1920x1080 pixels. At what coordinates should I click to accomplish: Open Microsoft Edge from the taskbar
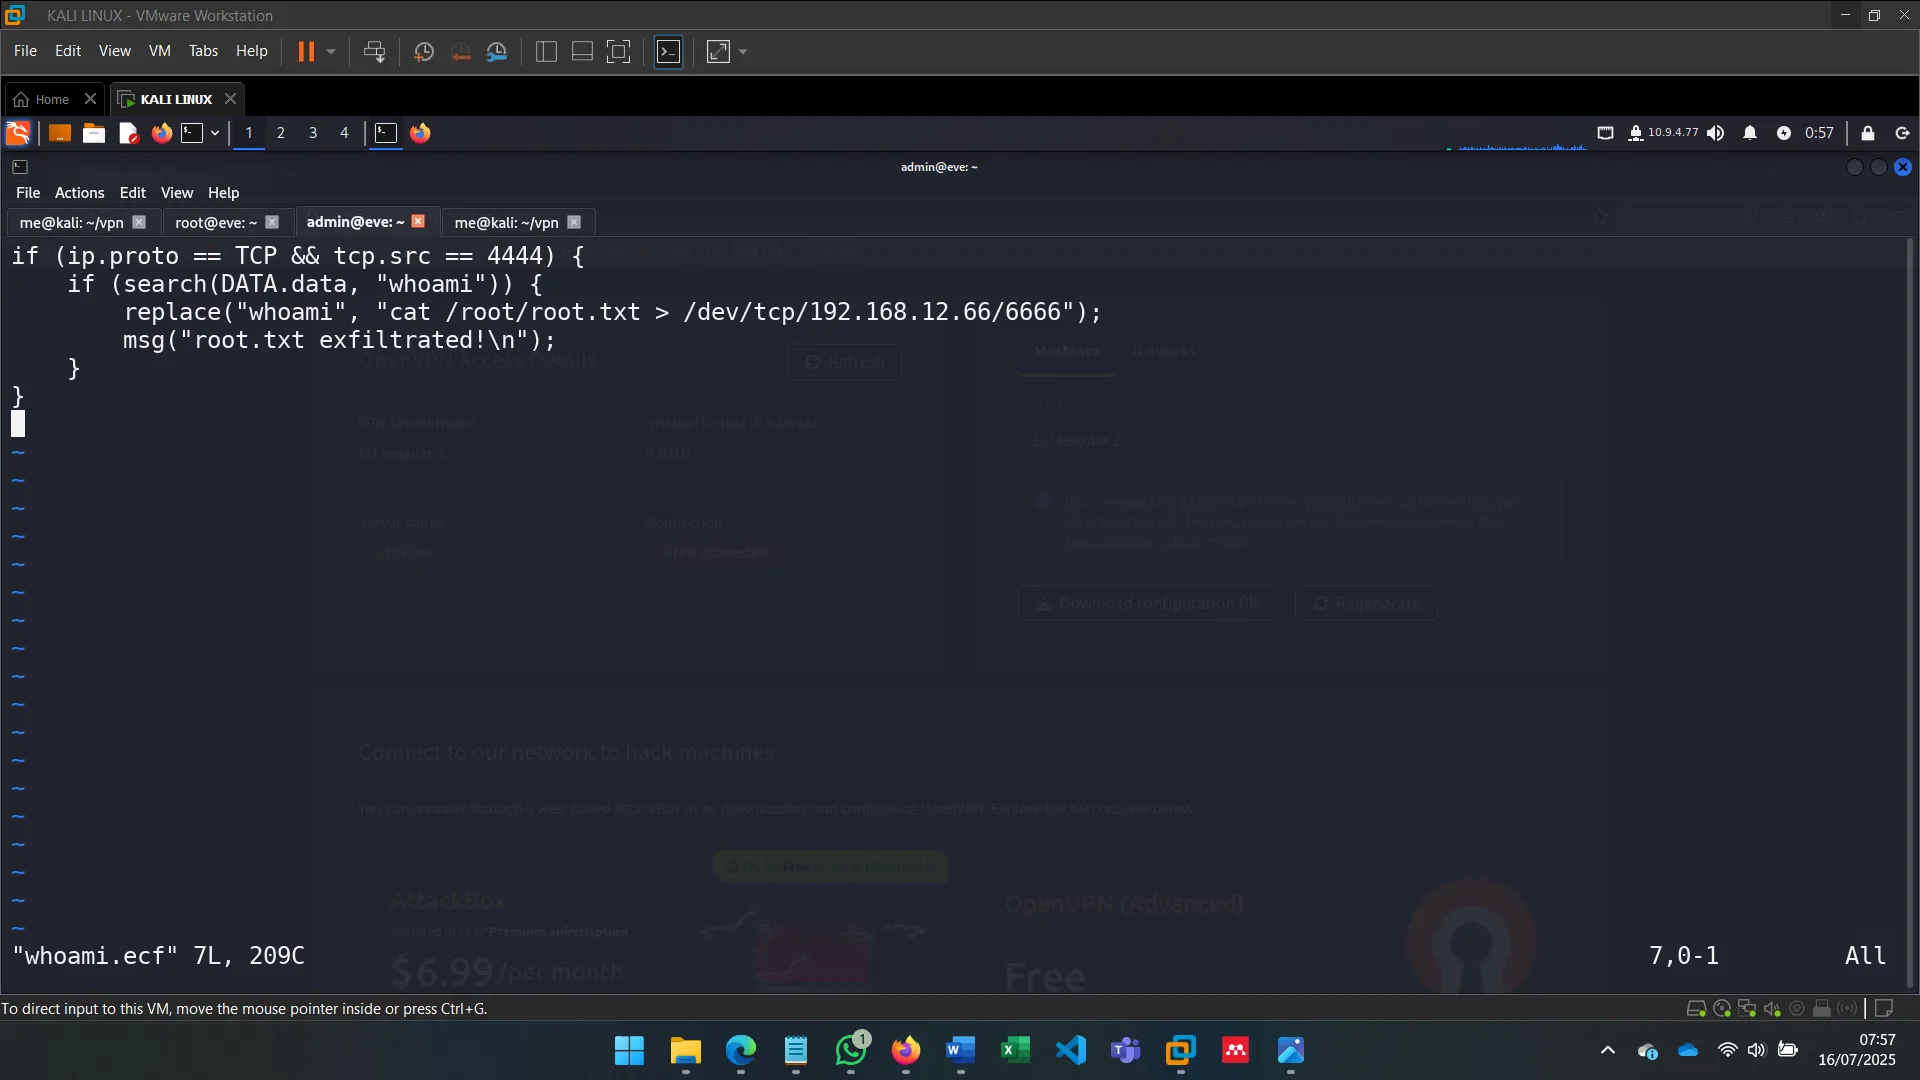pyautogui.click(x=740, y=1050)
